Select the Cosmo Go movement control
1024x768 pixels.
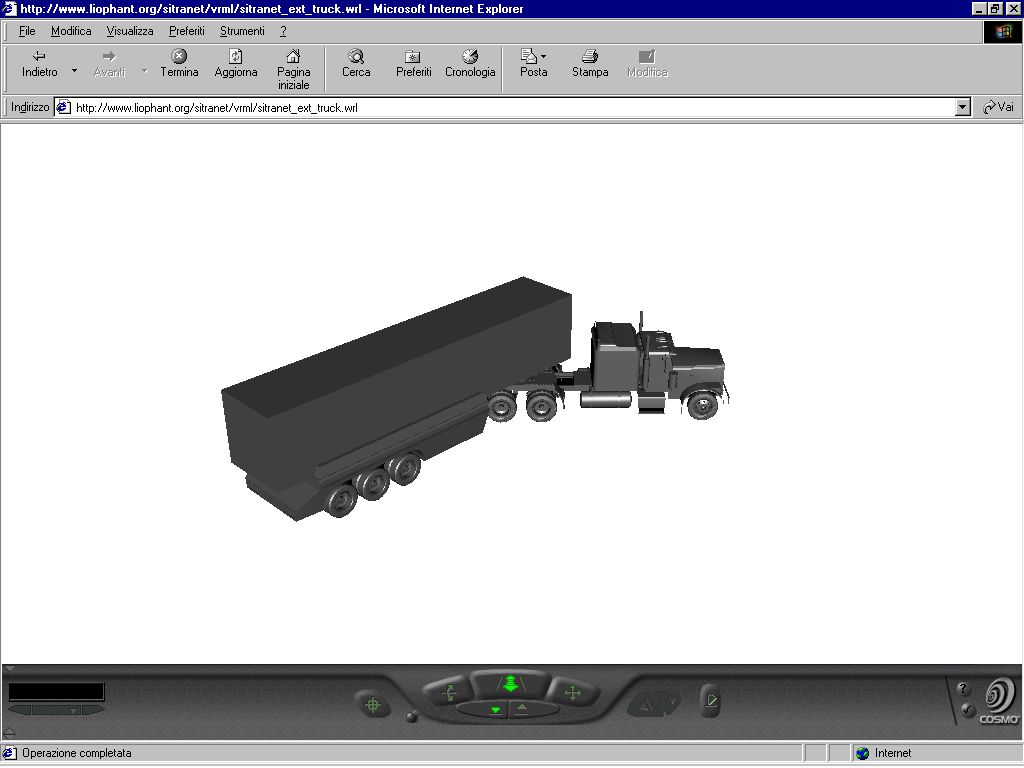pyautogui.click(x=511, y=683)
